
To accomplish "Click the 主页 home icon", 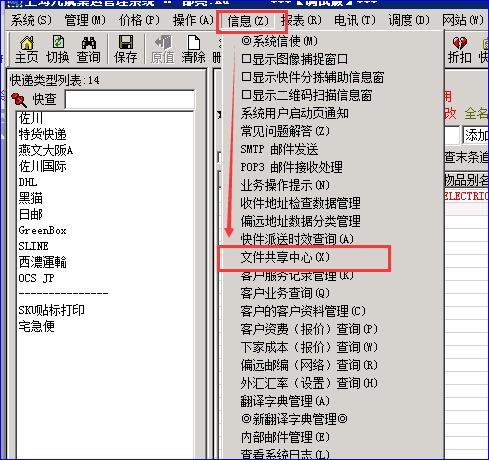I will coord(27,50).
